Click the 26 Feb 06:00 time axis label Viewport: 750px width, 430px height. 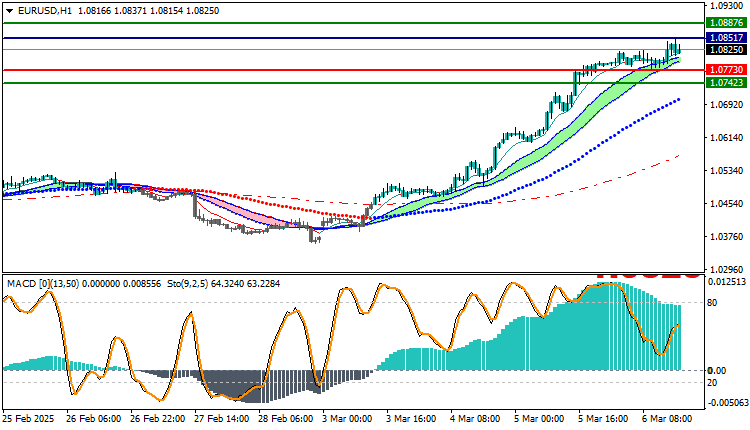click(x=93, y=419)
